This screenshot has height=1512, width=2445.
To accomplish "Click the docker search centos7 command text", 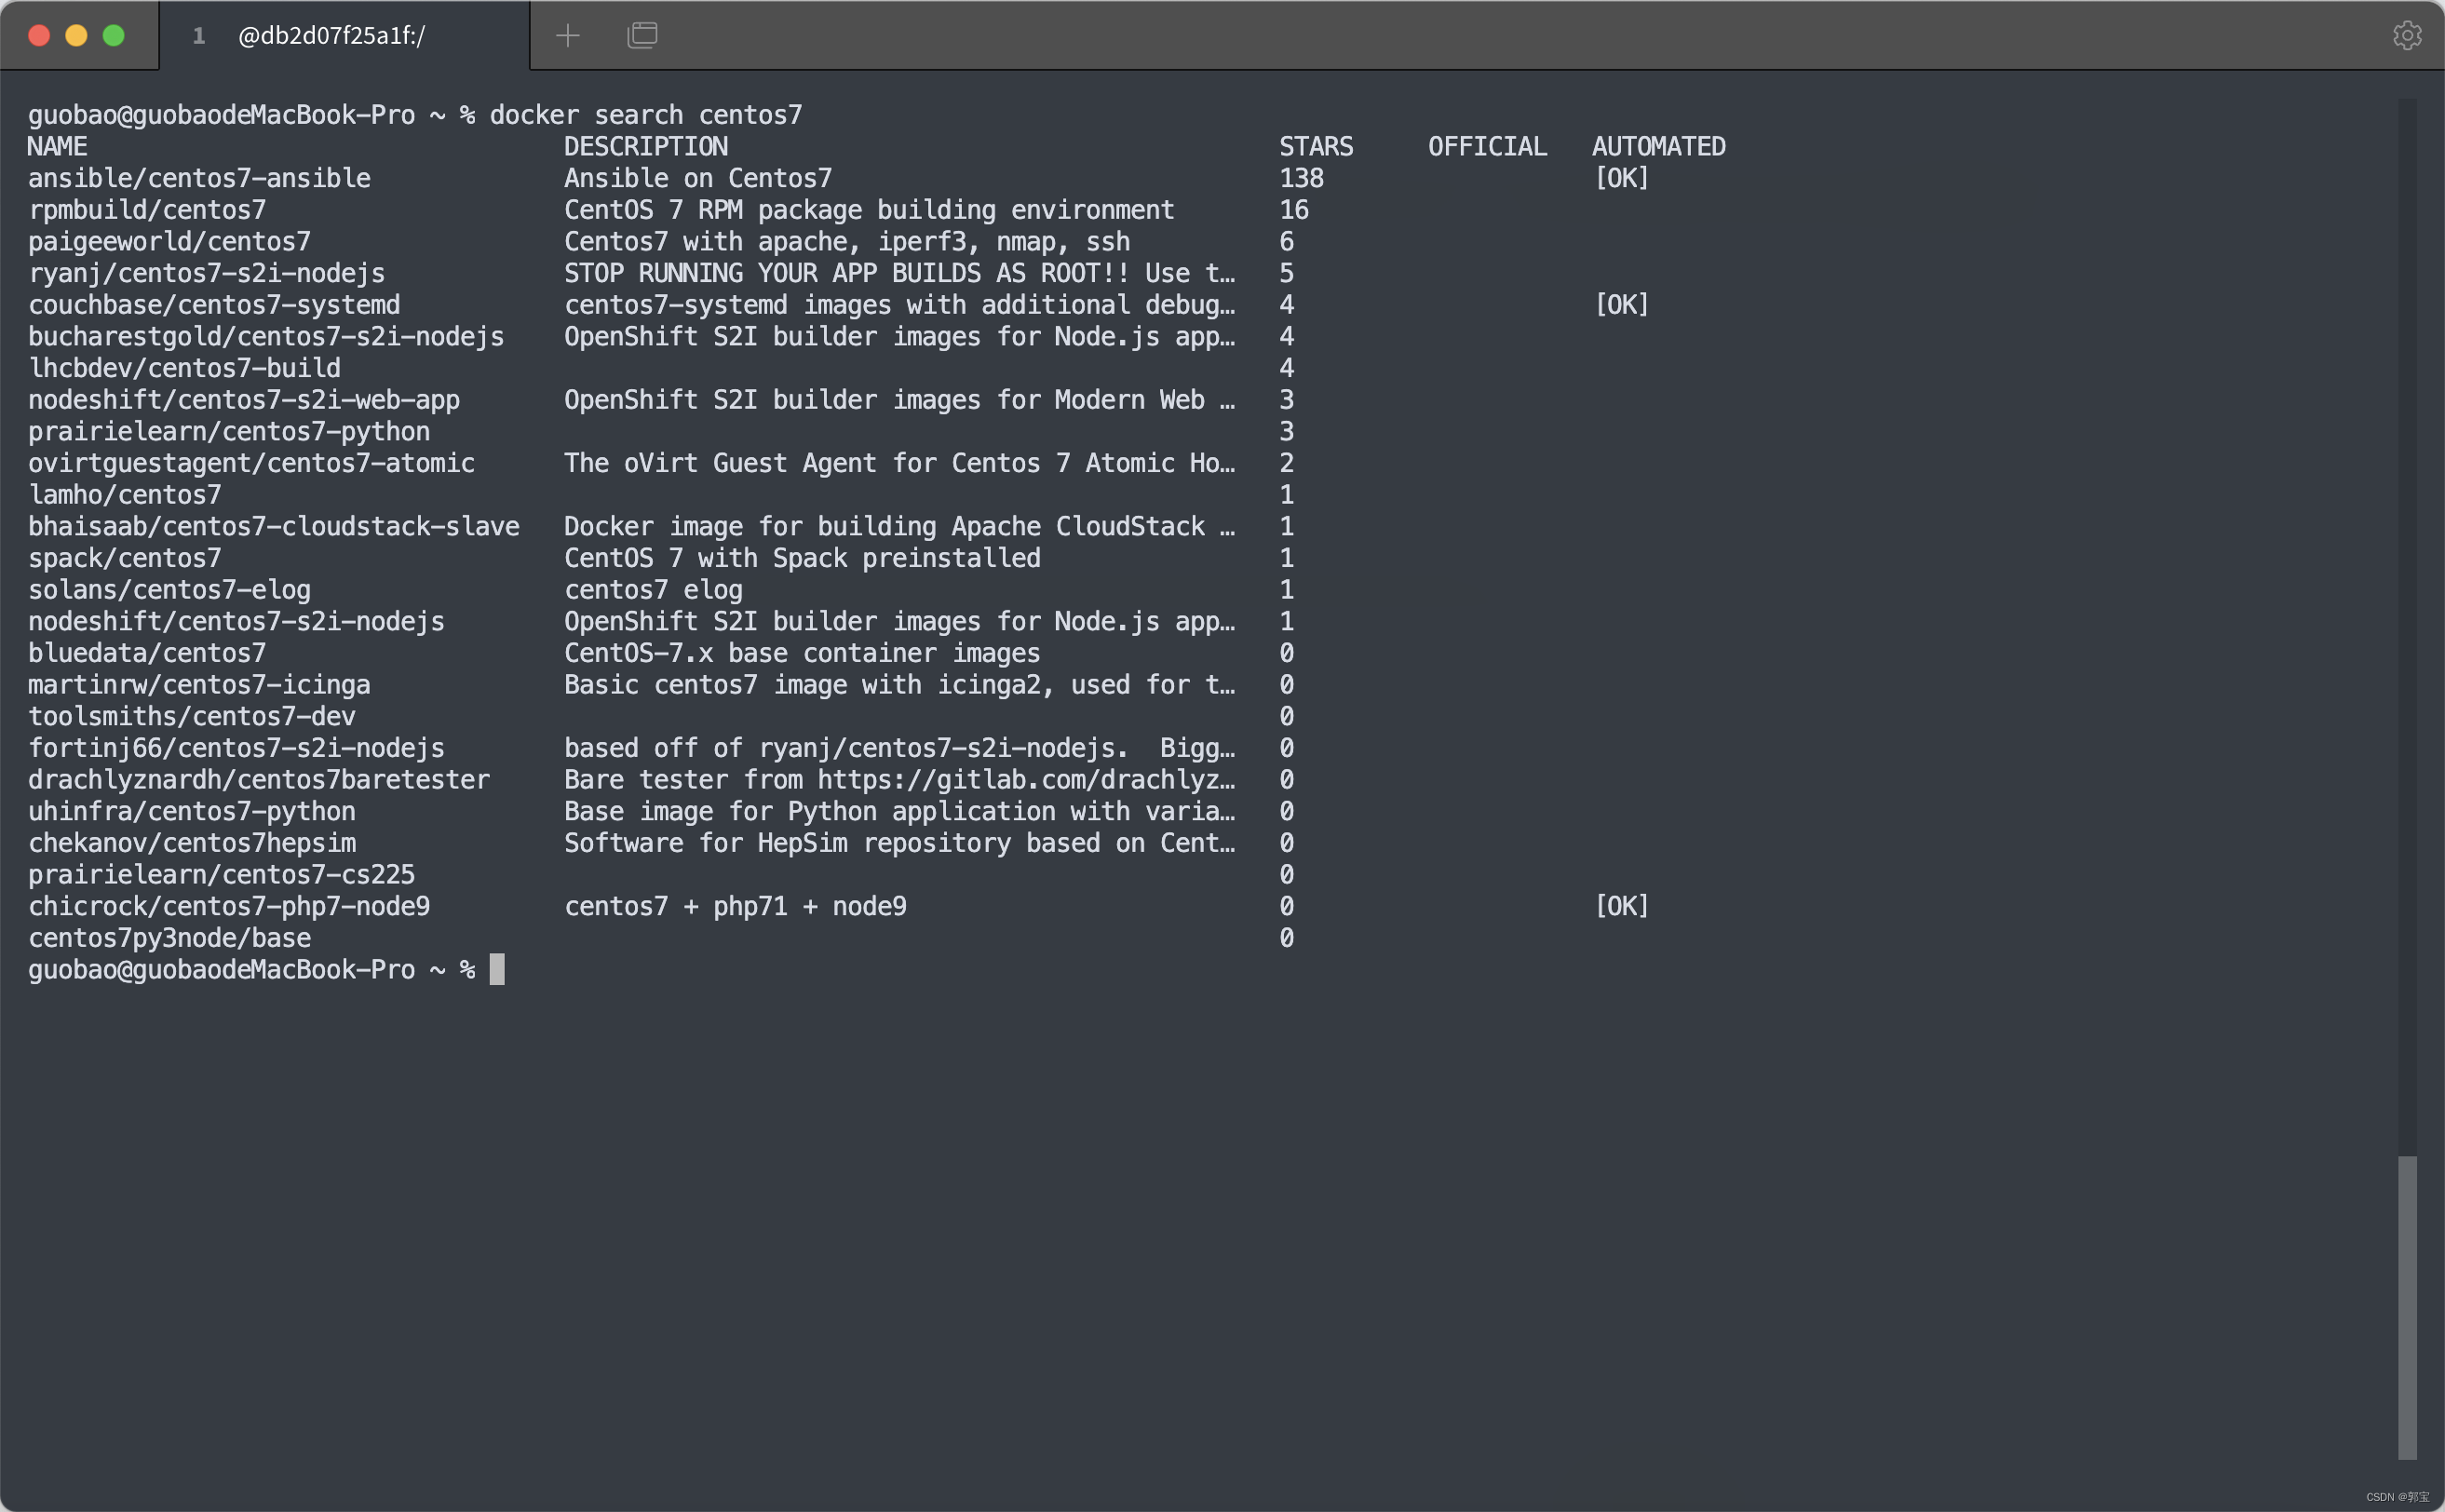I will [x=647, y=114].
